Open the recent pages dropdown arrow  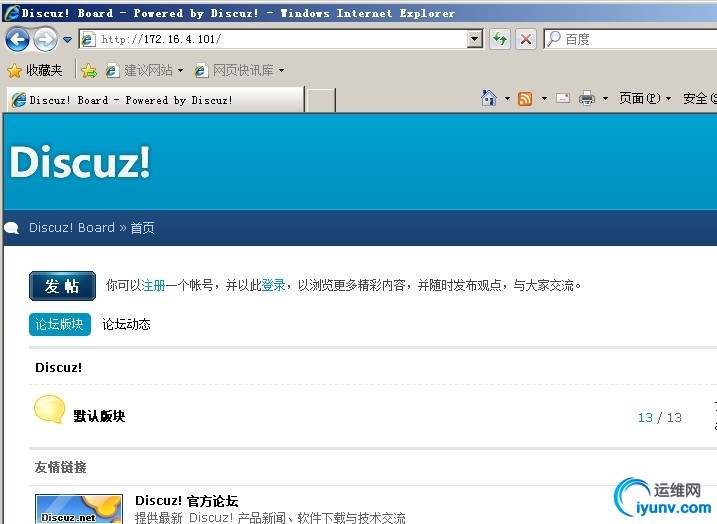(68, 40)
